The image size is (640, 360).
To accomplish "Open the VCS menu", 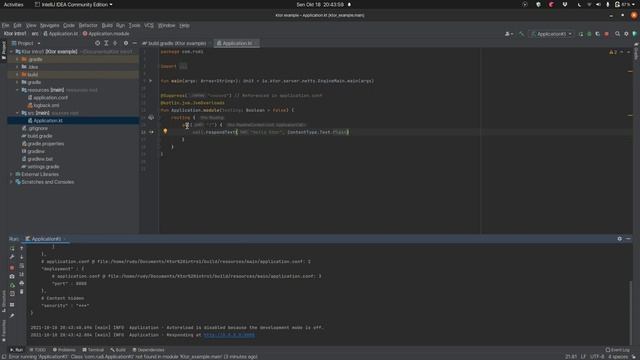I will coord(149,25).
